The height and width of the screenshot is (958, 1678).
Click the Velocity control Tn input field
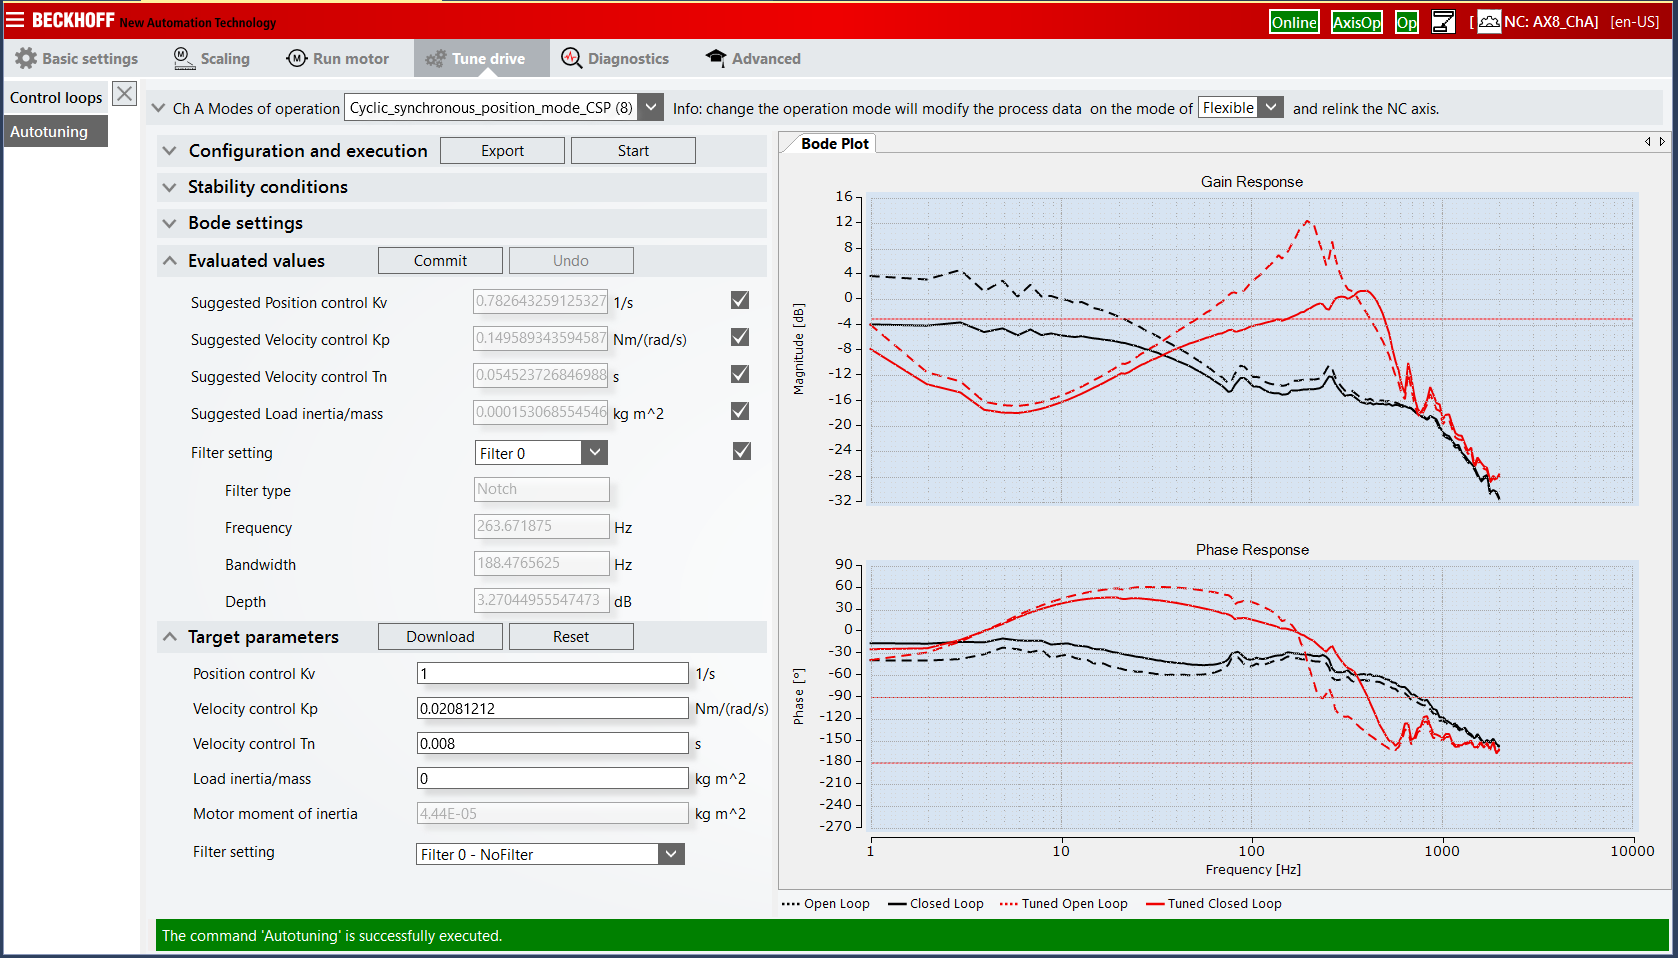click(x=552, y=744)
